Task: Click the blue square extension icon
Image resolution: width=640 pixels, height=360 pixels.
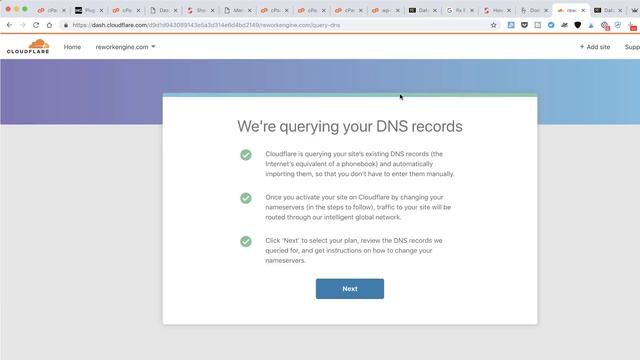Action: 511,25
